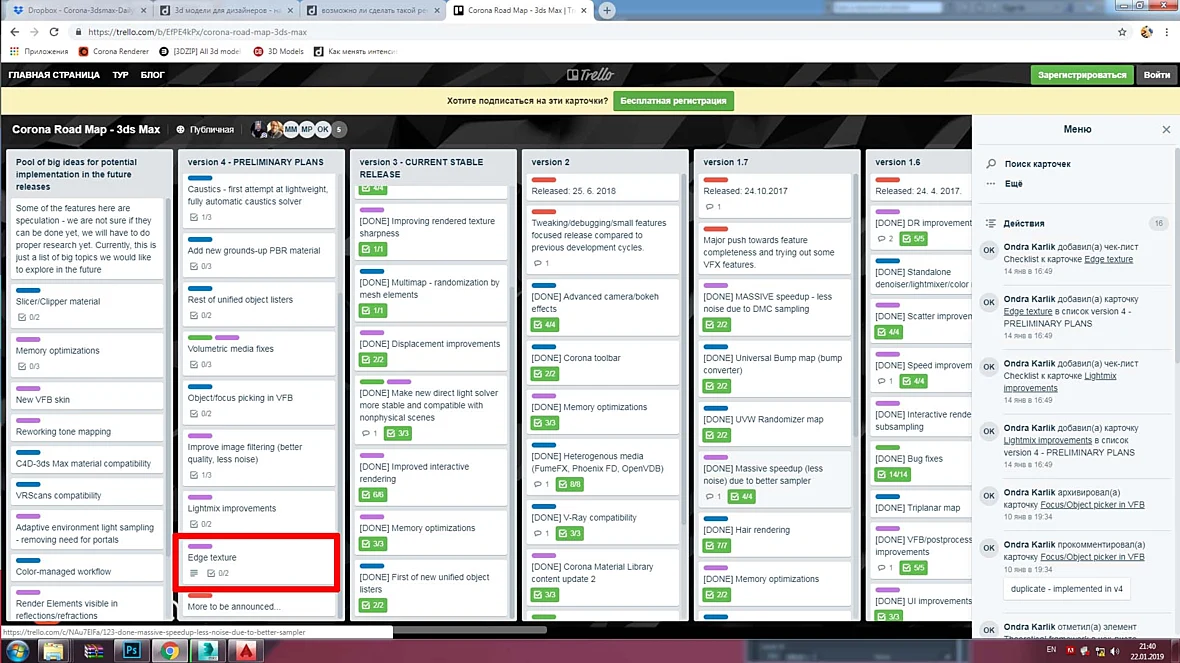The image size is (1180, 663).
Task: Open the Приложения apps bookmark
Action: 38,51
